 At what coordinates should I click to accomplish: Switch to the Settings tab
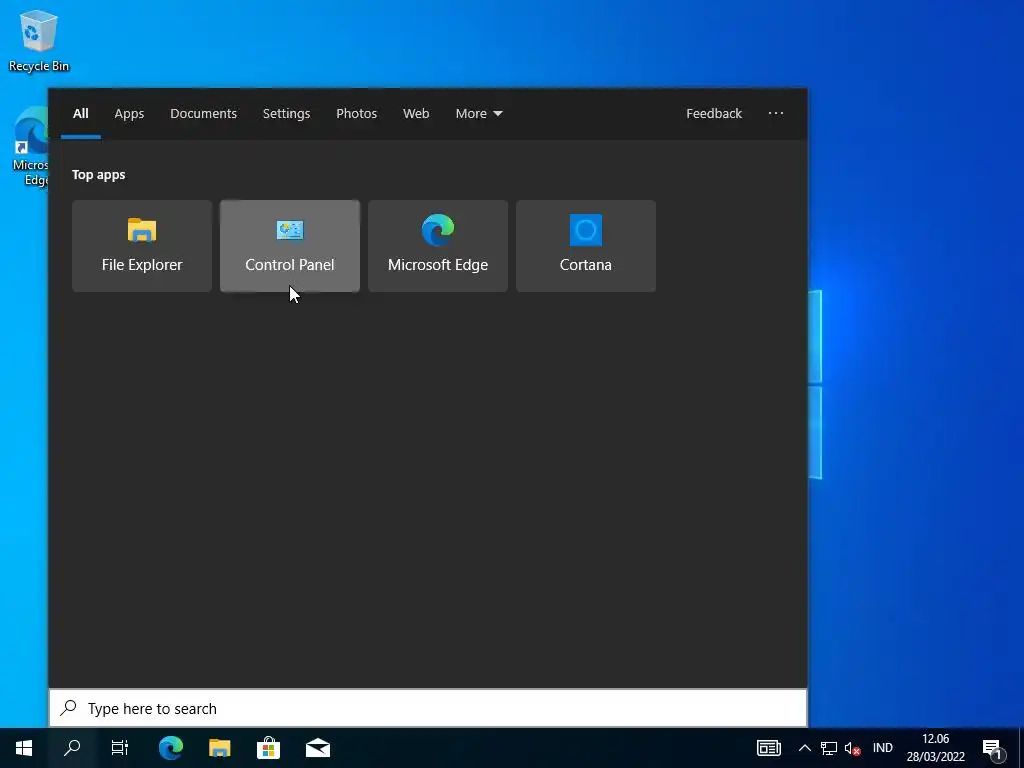286,114
